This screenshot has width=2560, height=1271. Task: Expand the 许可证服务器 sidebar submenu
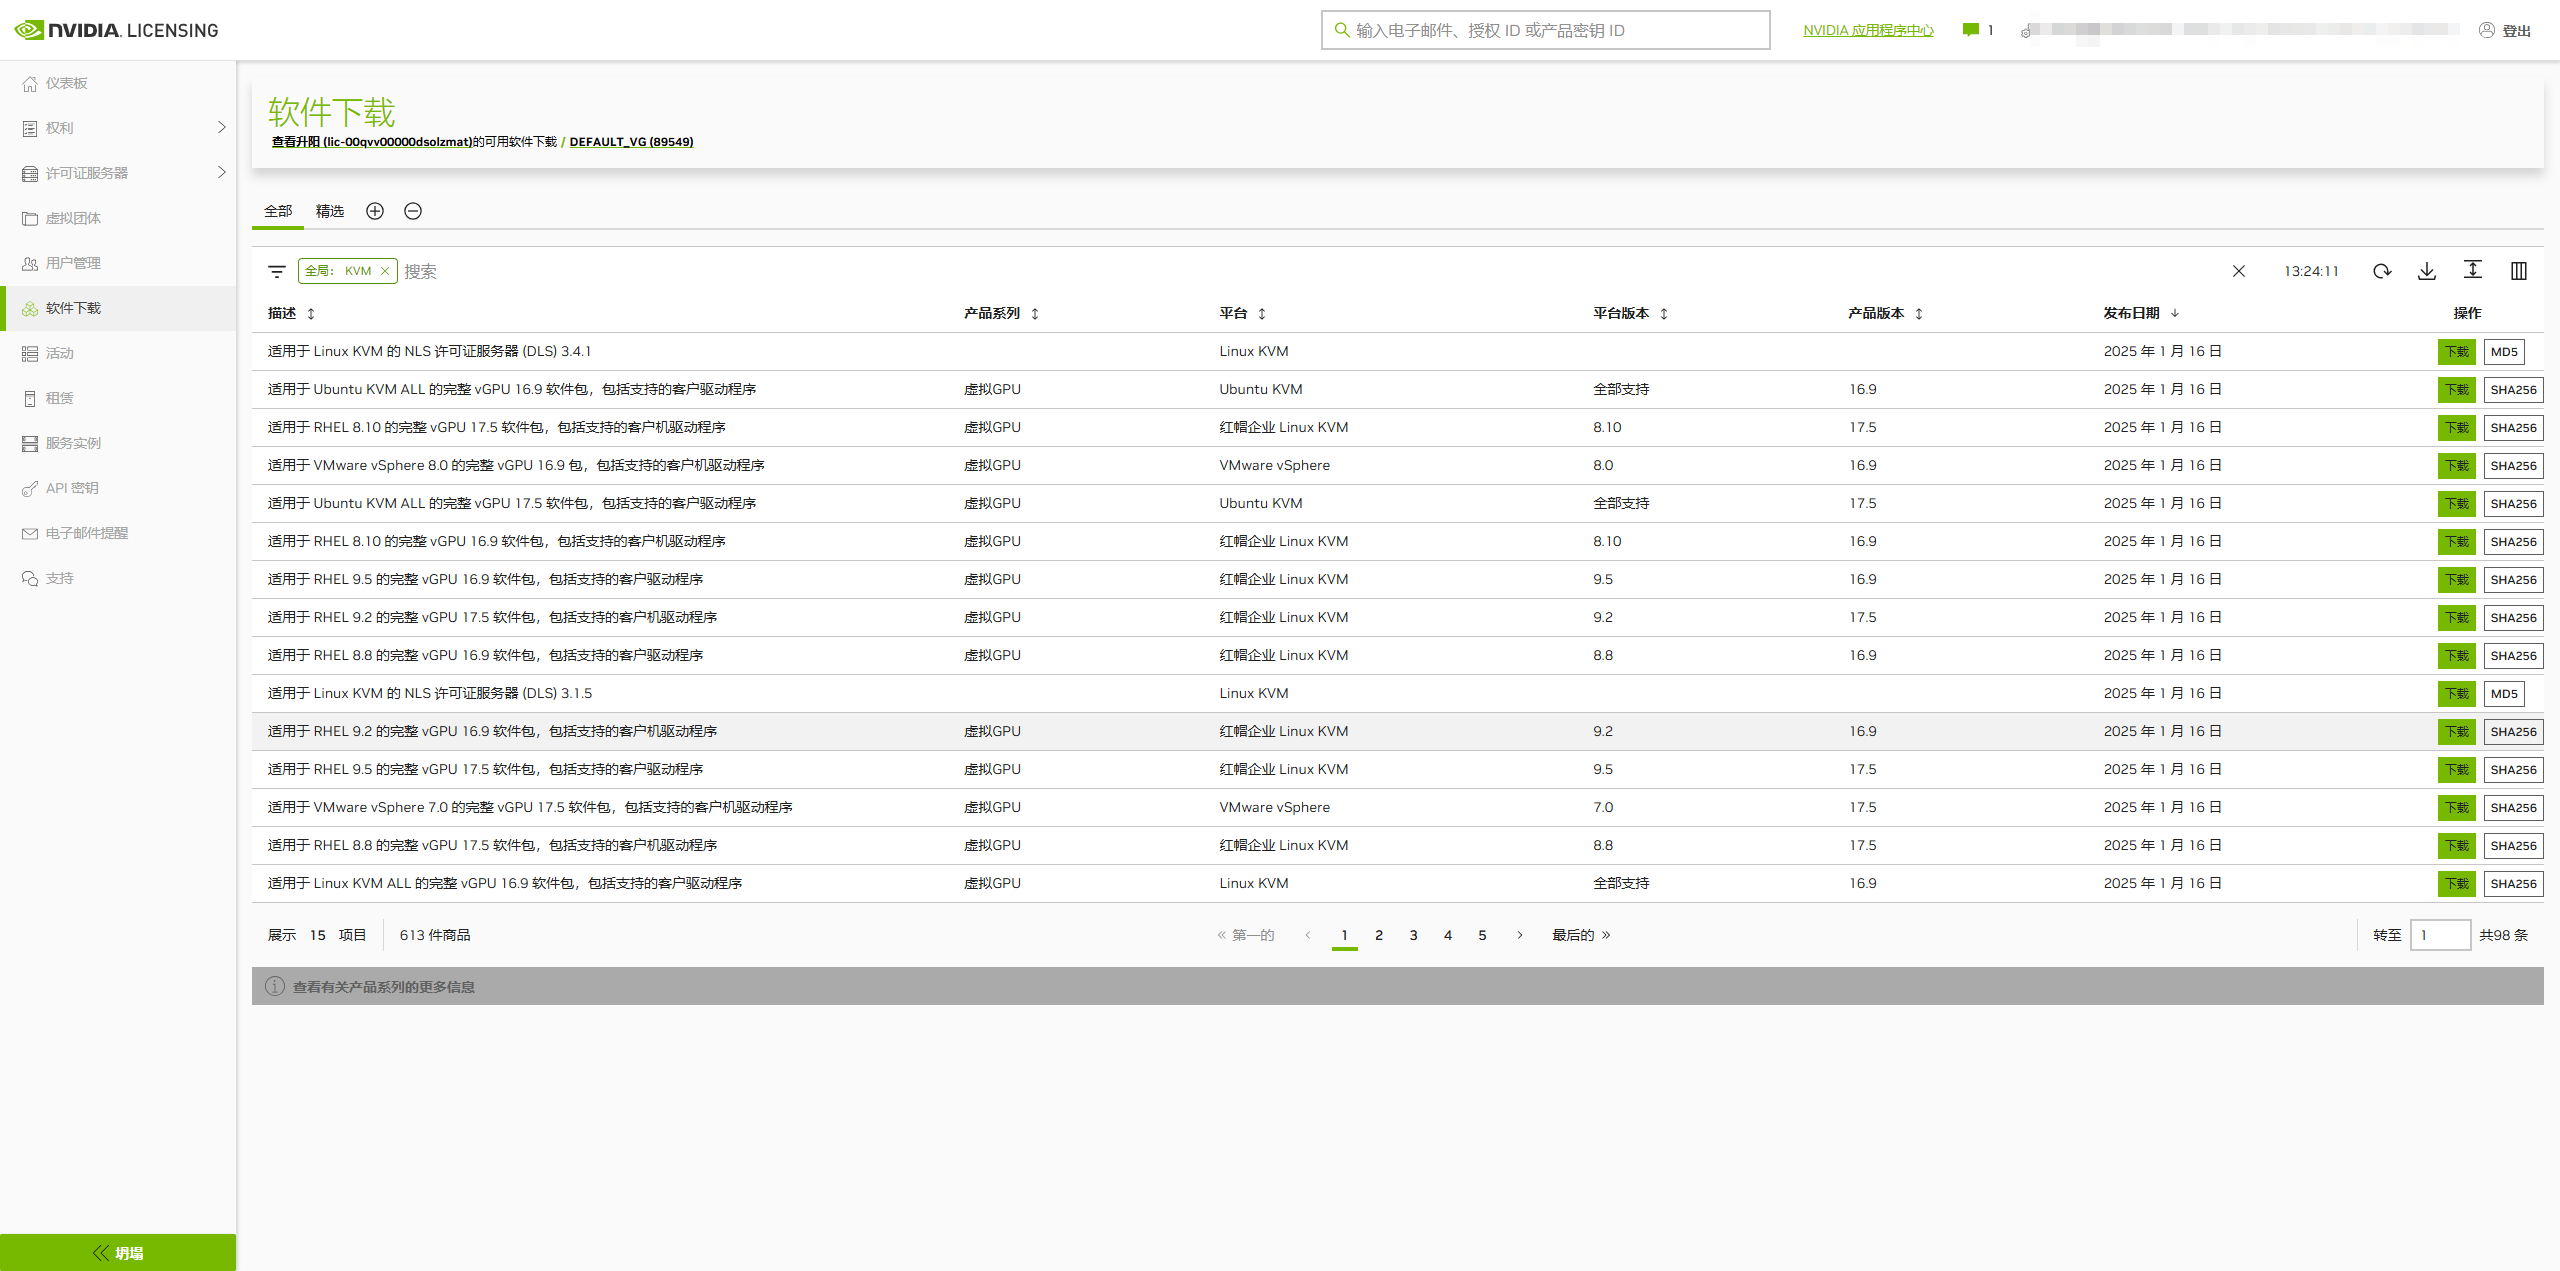pos(222,172)
